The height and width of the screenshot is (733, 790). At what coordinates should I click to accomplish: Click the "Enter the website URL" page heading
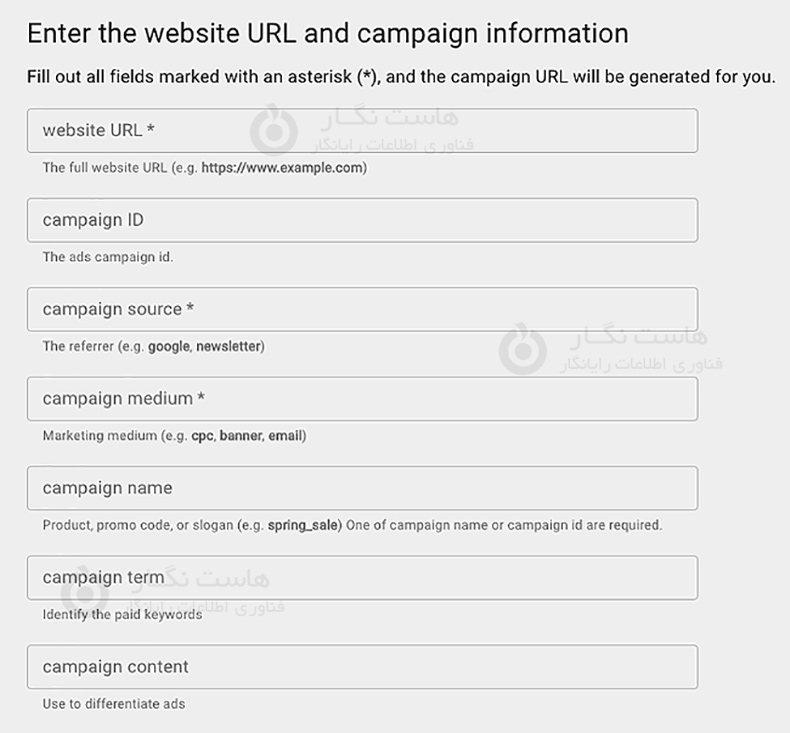tap(327, 33)
